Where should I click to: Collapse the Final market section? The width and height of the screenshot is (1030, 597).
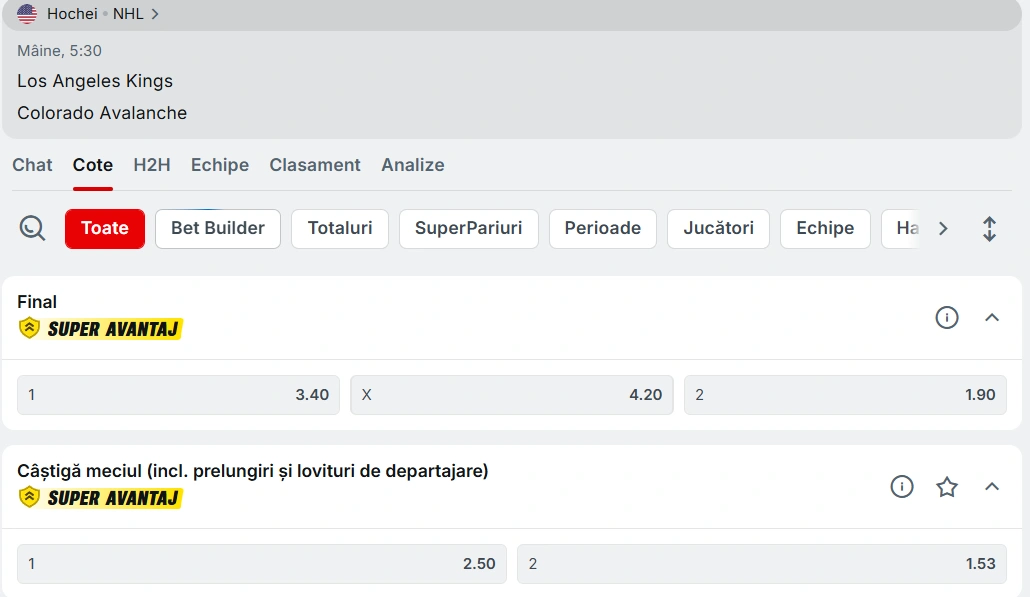[x=991, y=318]
